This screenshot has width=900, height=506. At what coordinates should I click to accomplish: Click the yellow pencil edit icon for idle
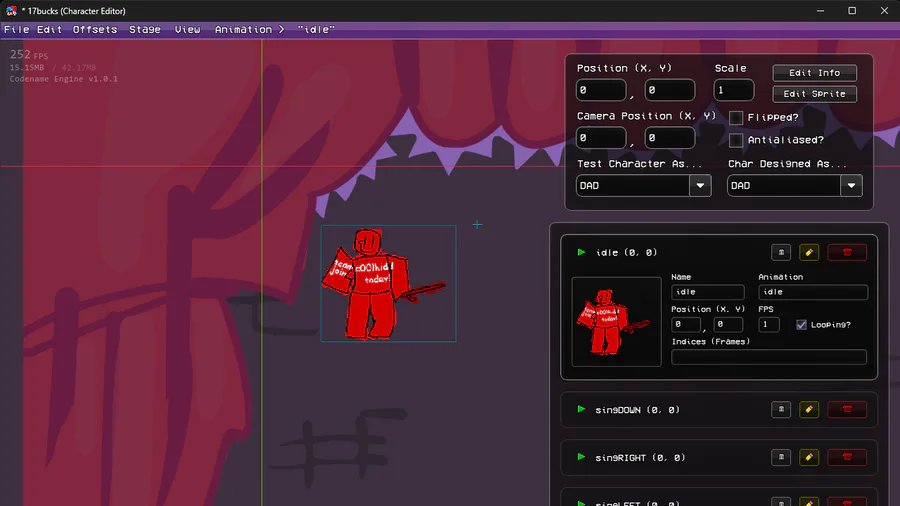coord(809,252)
